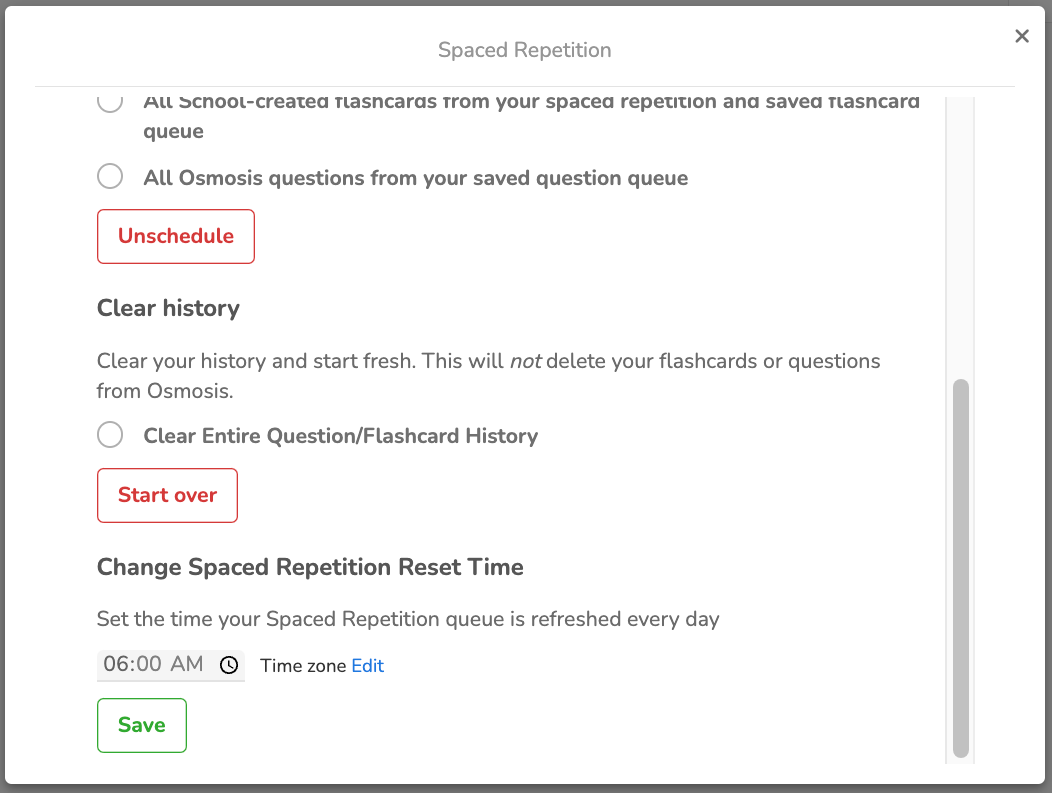Click the 'Change Spaced Repetition Reset Time' heading

[x=310, y=567]
